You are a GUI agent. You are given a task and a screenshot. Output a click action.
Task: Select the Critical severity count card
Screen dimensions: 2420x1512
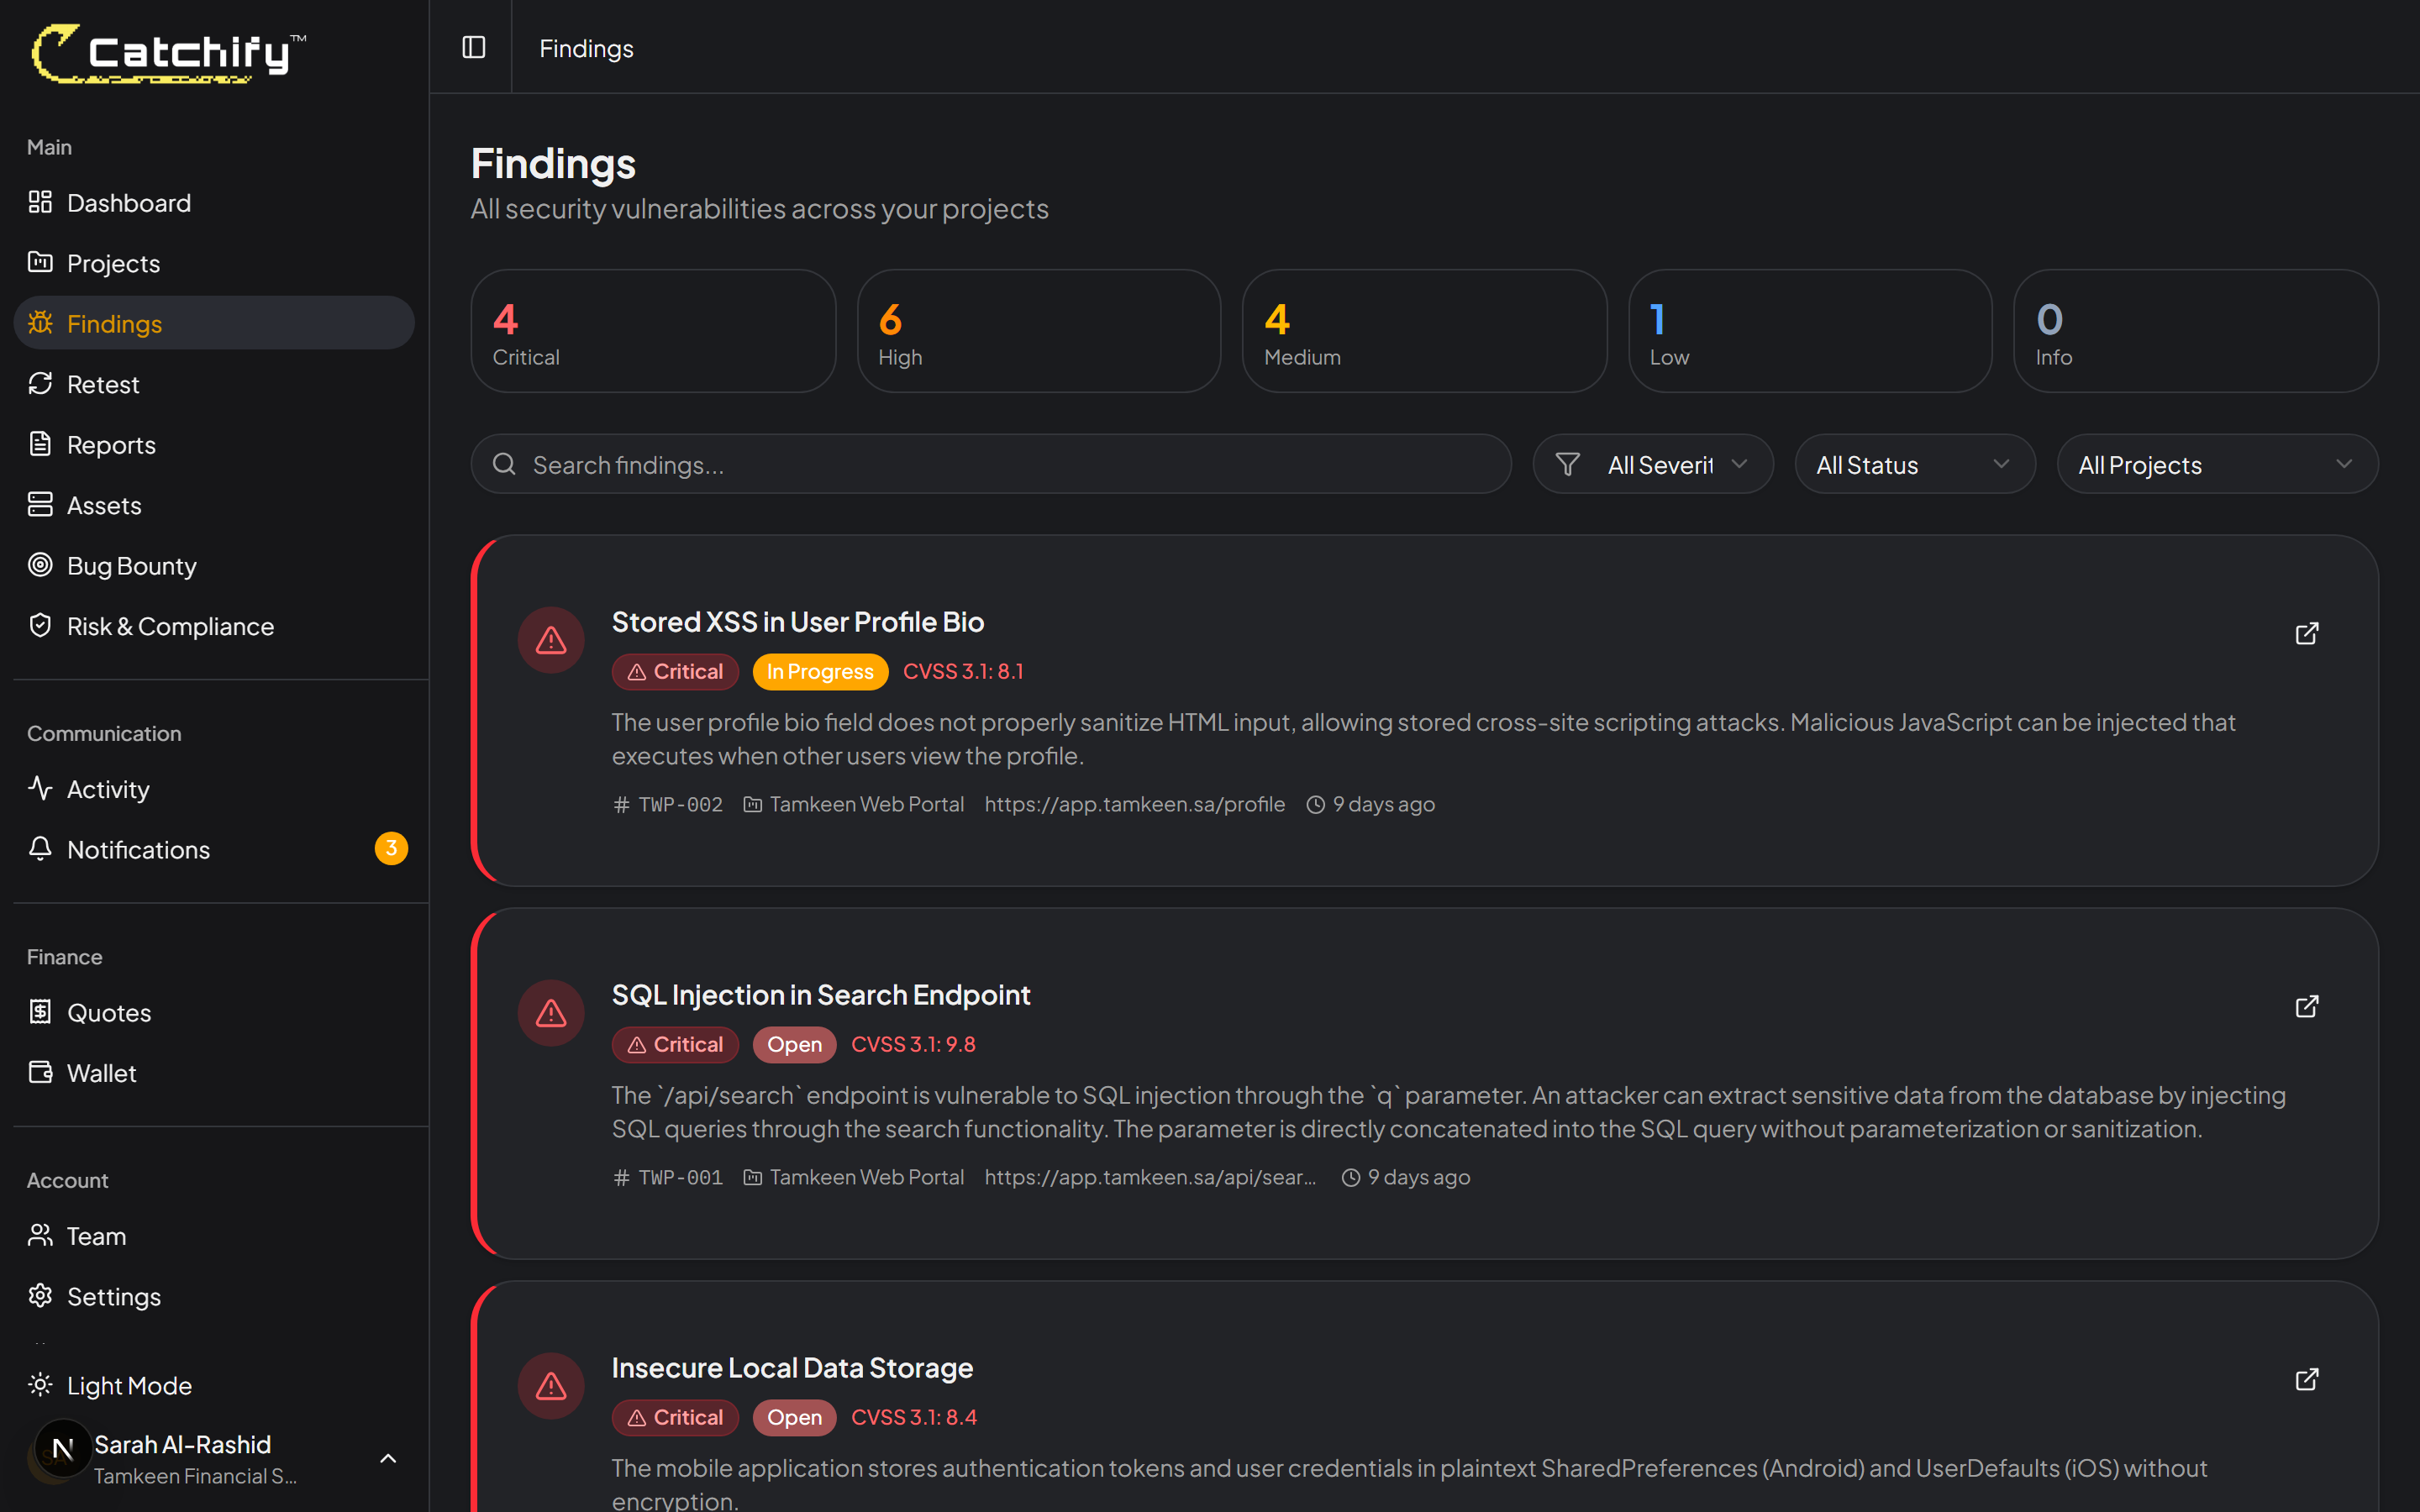pyautogui.click(x=653, y=331)
